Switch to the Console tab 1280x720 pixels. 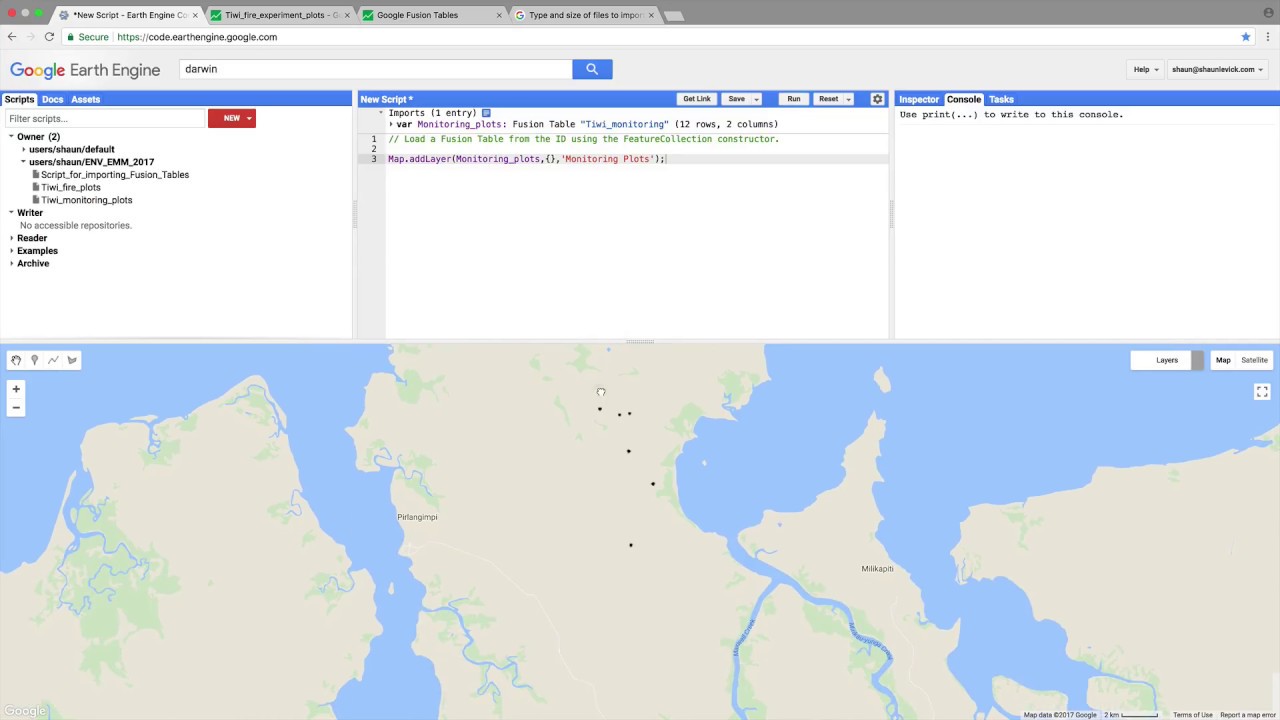(x=964, y=99)
